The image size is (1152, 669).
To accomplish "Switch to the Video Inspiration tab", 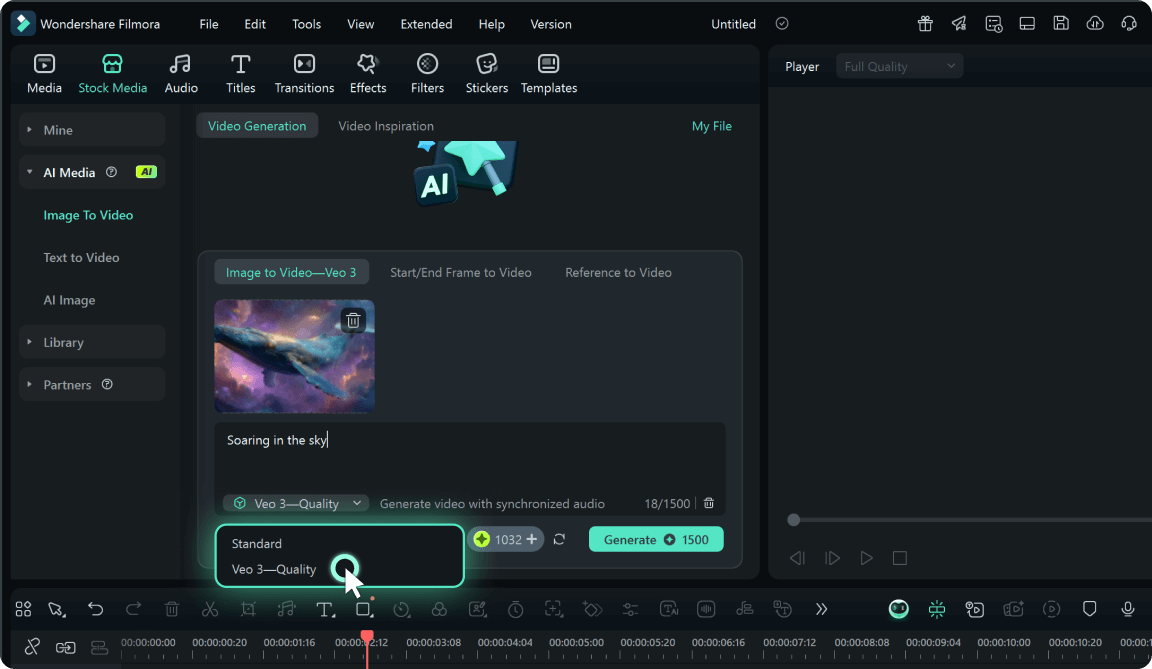I will (x=386, y=126).
